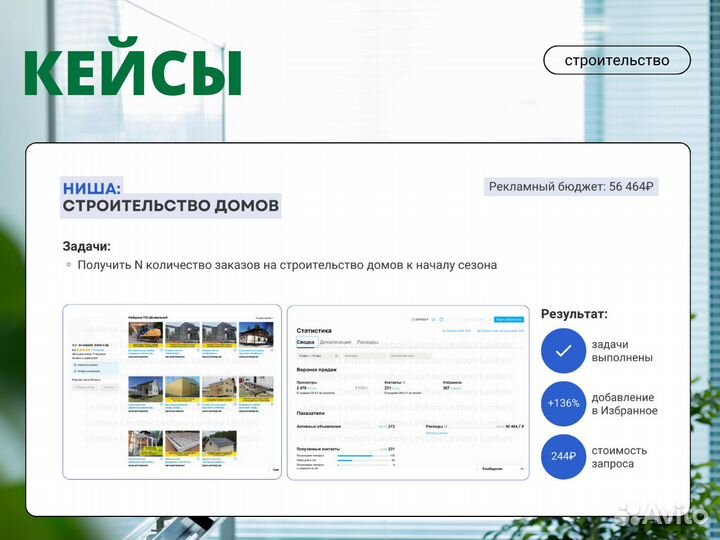The width and height of the screenshot is (720, 540).
Task: Click the Получить N количество заказов text
Action: click(287, 265)
